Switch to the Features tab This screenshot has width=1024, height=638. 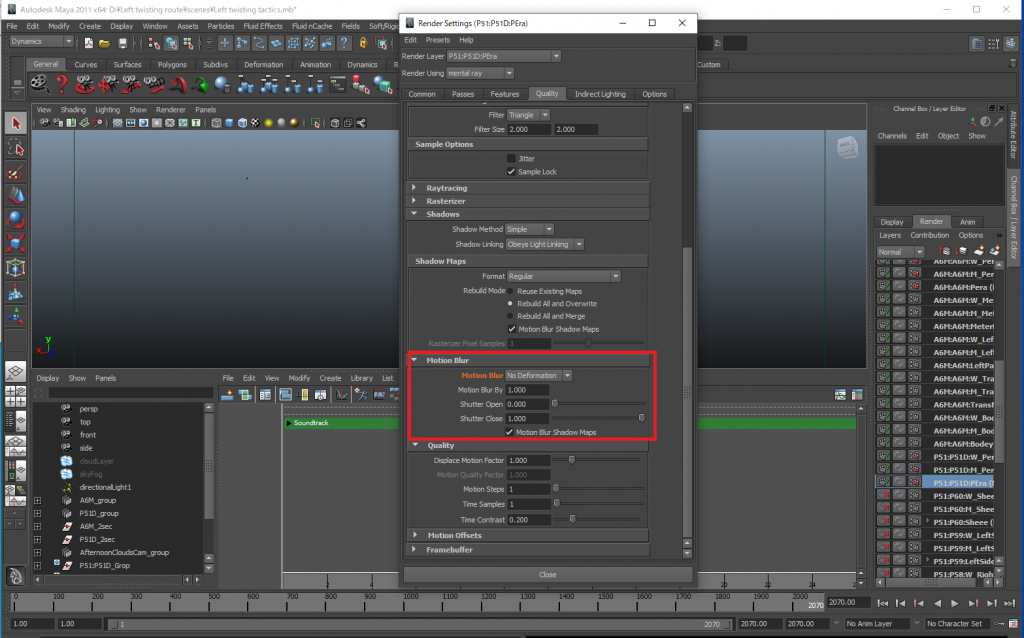coord(505,94)
